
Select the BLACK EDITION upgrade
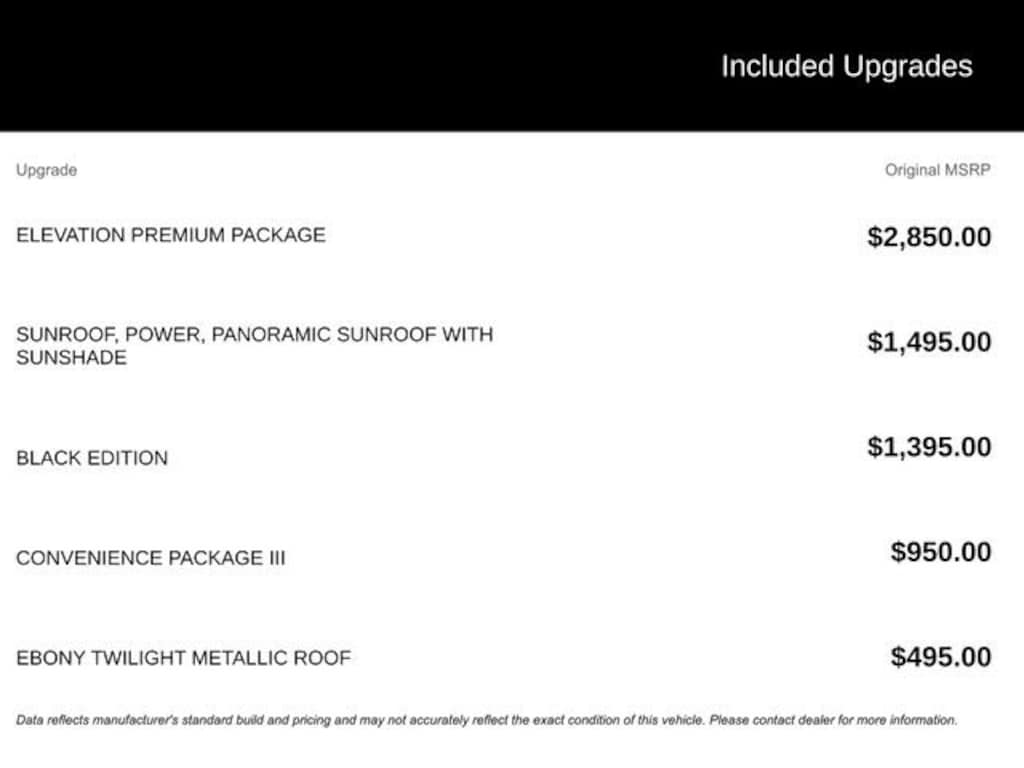[x=92, y=458]
